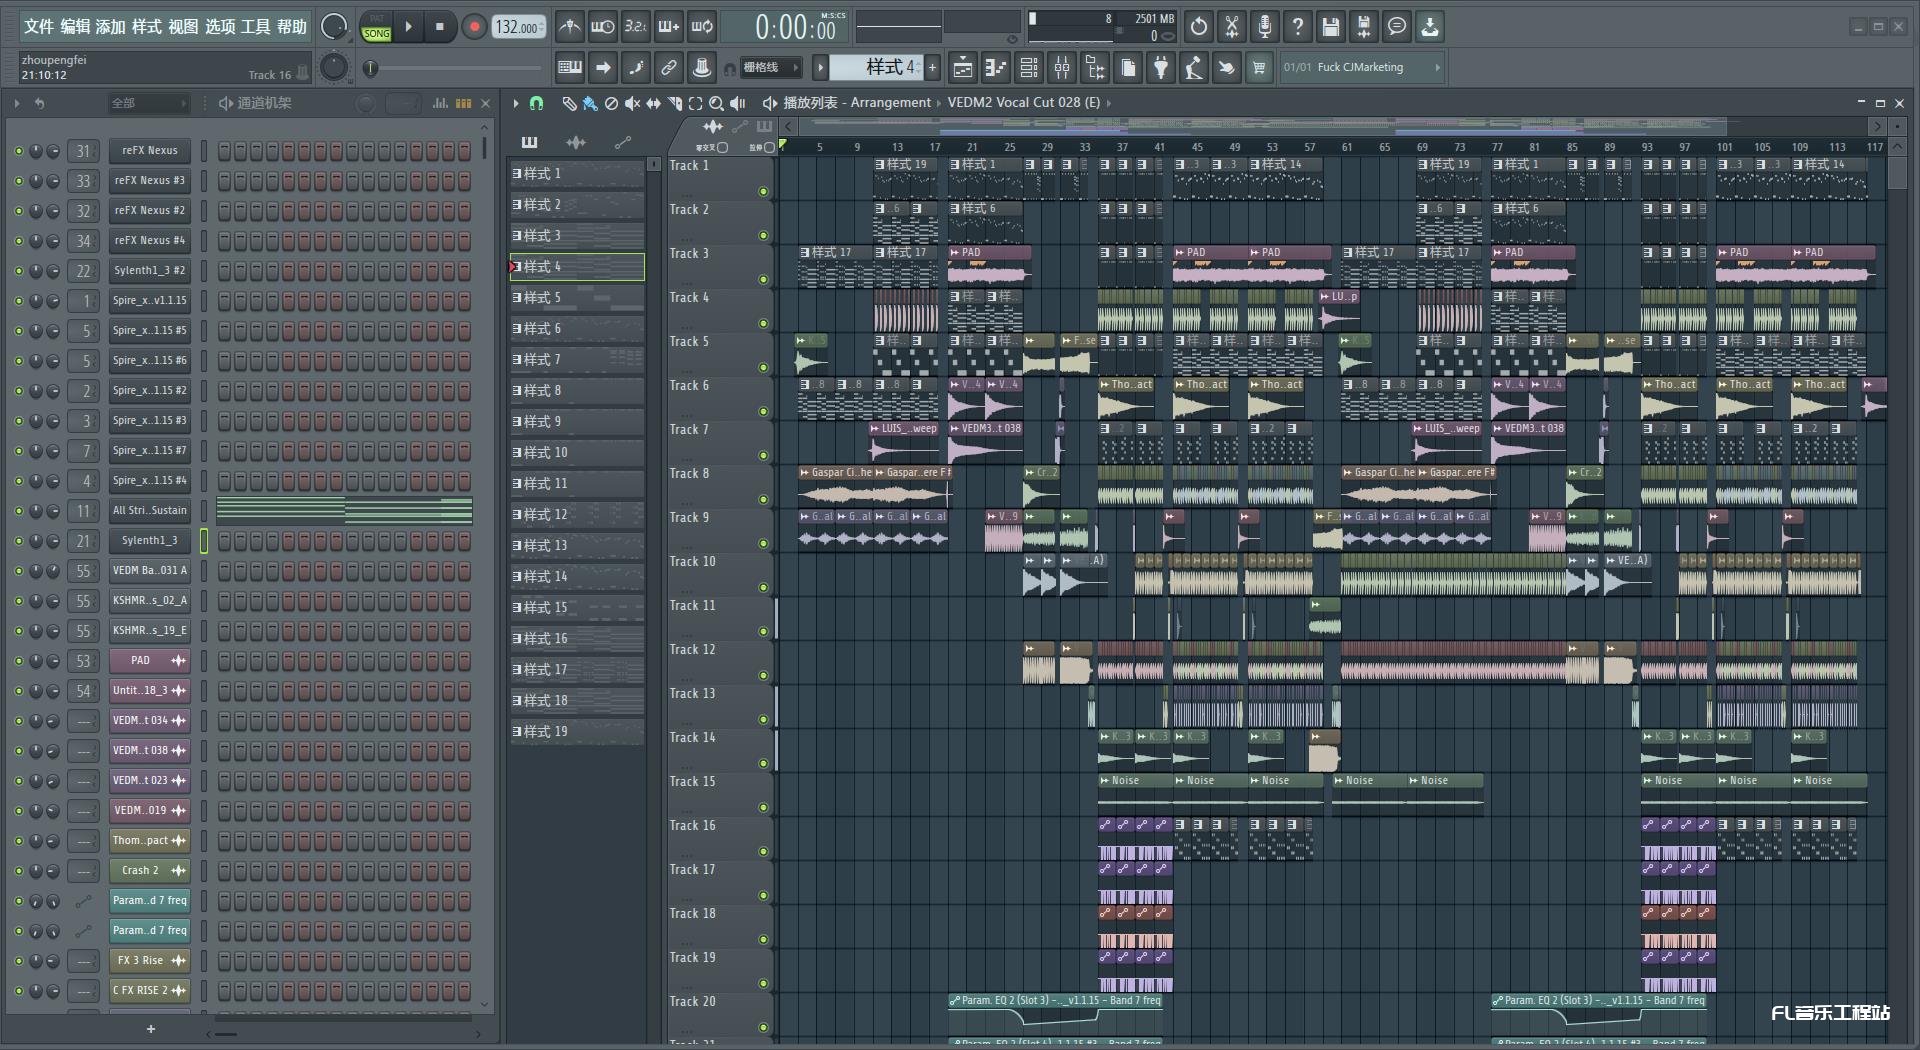Open the 文件 menu
Image resolution: width=1920 pixels, height=1050 pixels.
[38, 27]
